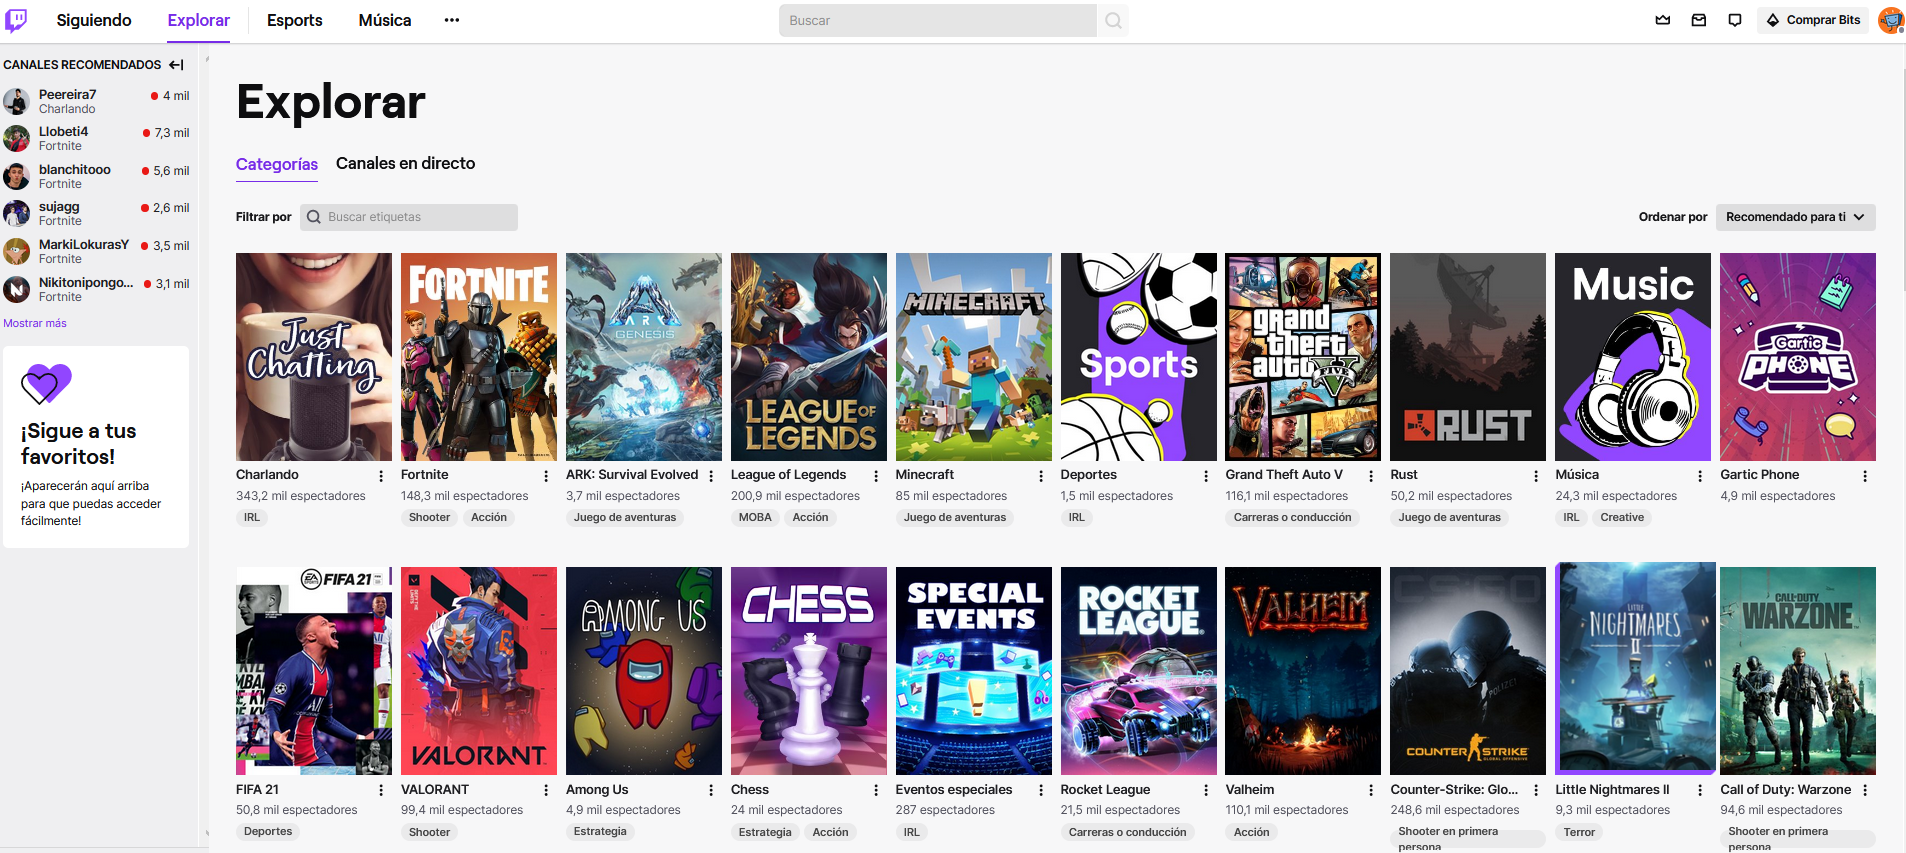Open options menu for Little Nightmares II
The image size is (1906, 853).
tap(1700, 790)
